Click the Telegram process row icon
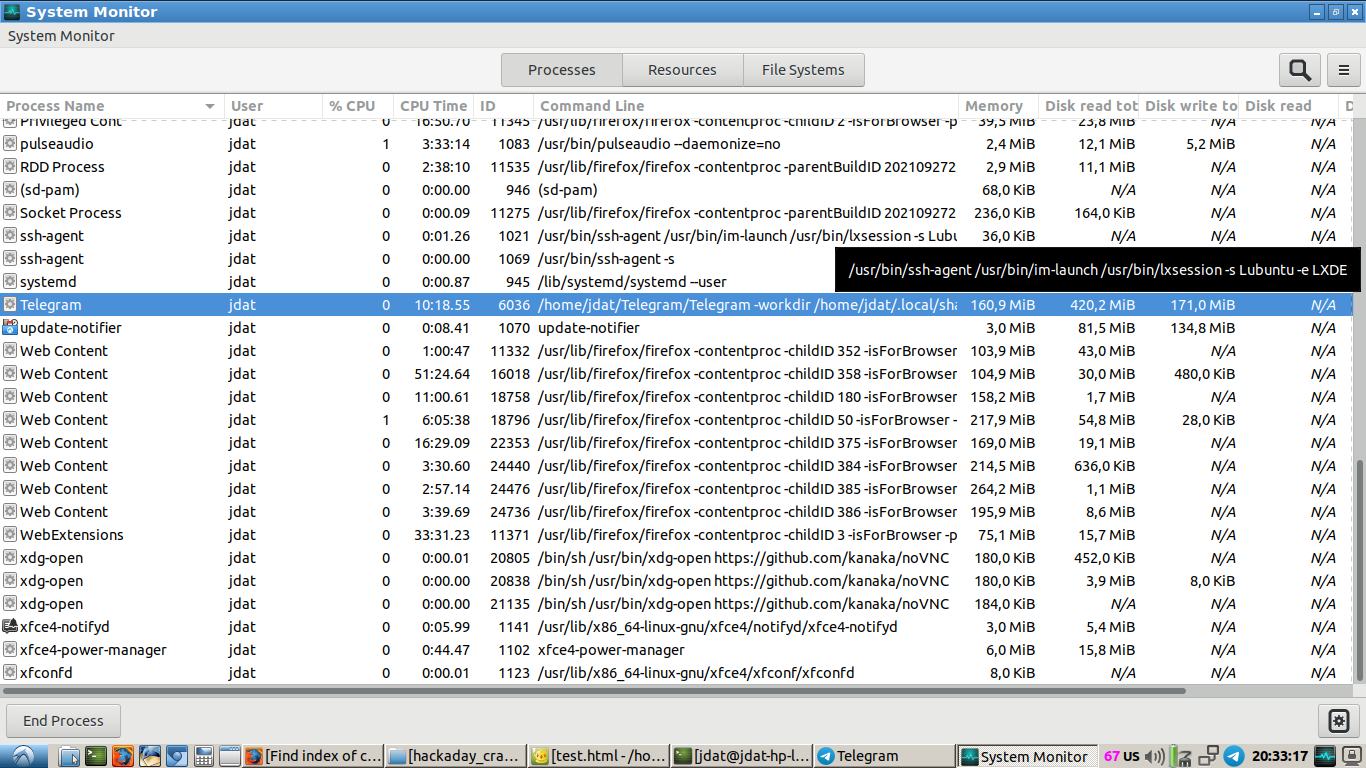1366x768 pixels. pyautogui.click(x=10, y=304)
